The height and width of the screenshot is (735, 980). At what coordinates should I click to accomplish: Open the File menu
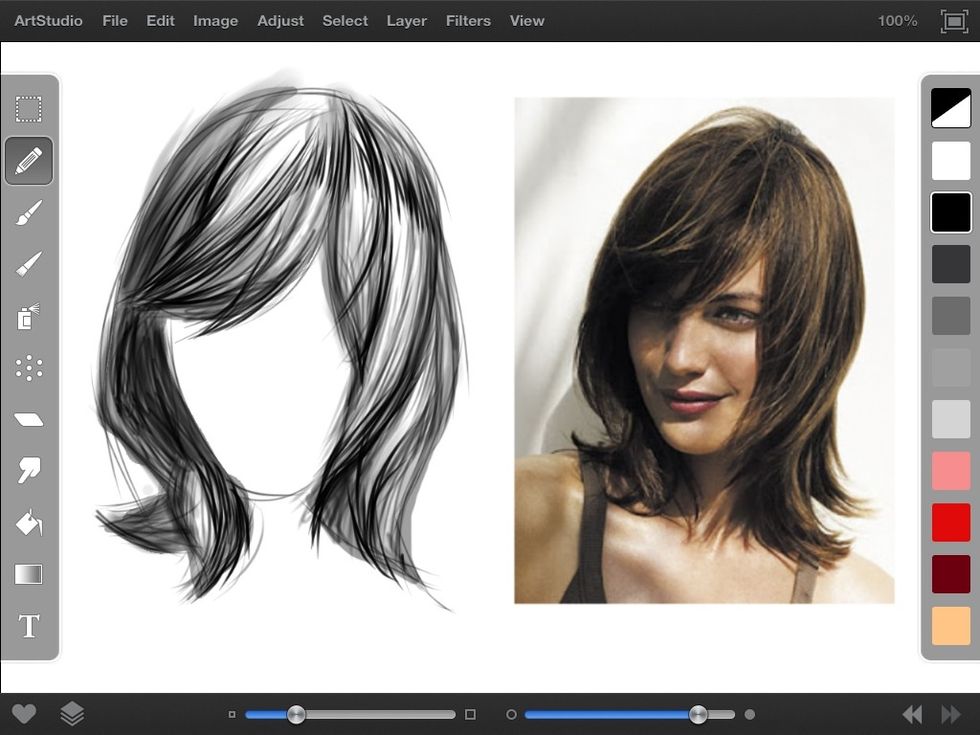(115, 21)
